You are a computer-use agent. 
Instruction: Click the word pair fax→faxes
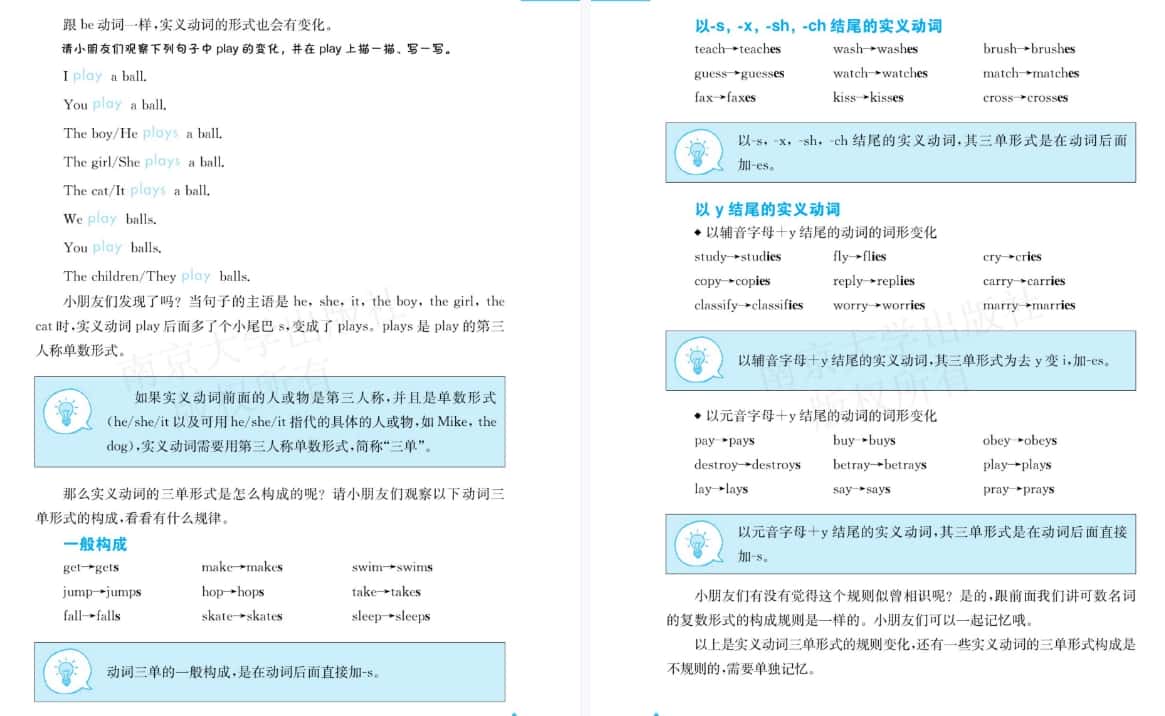point(725,97)
